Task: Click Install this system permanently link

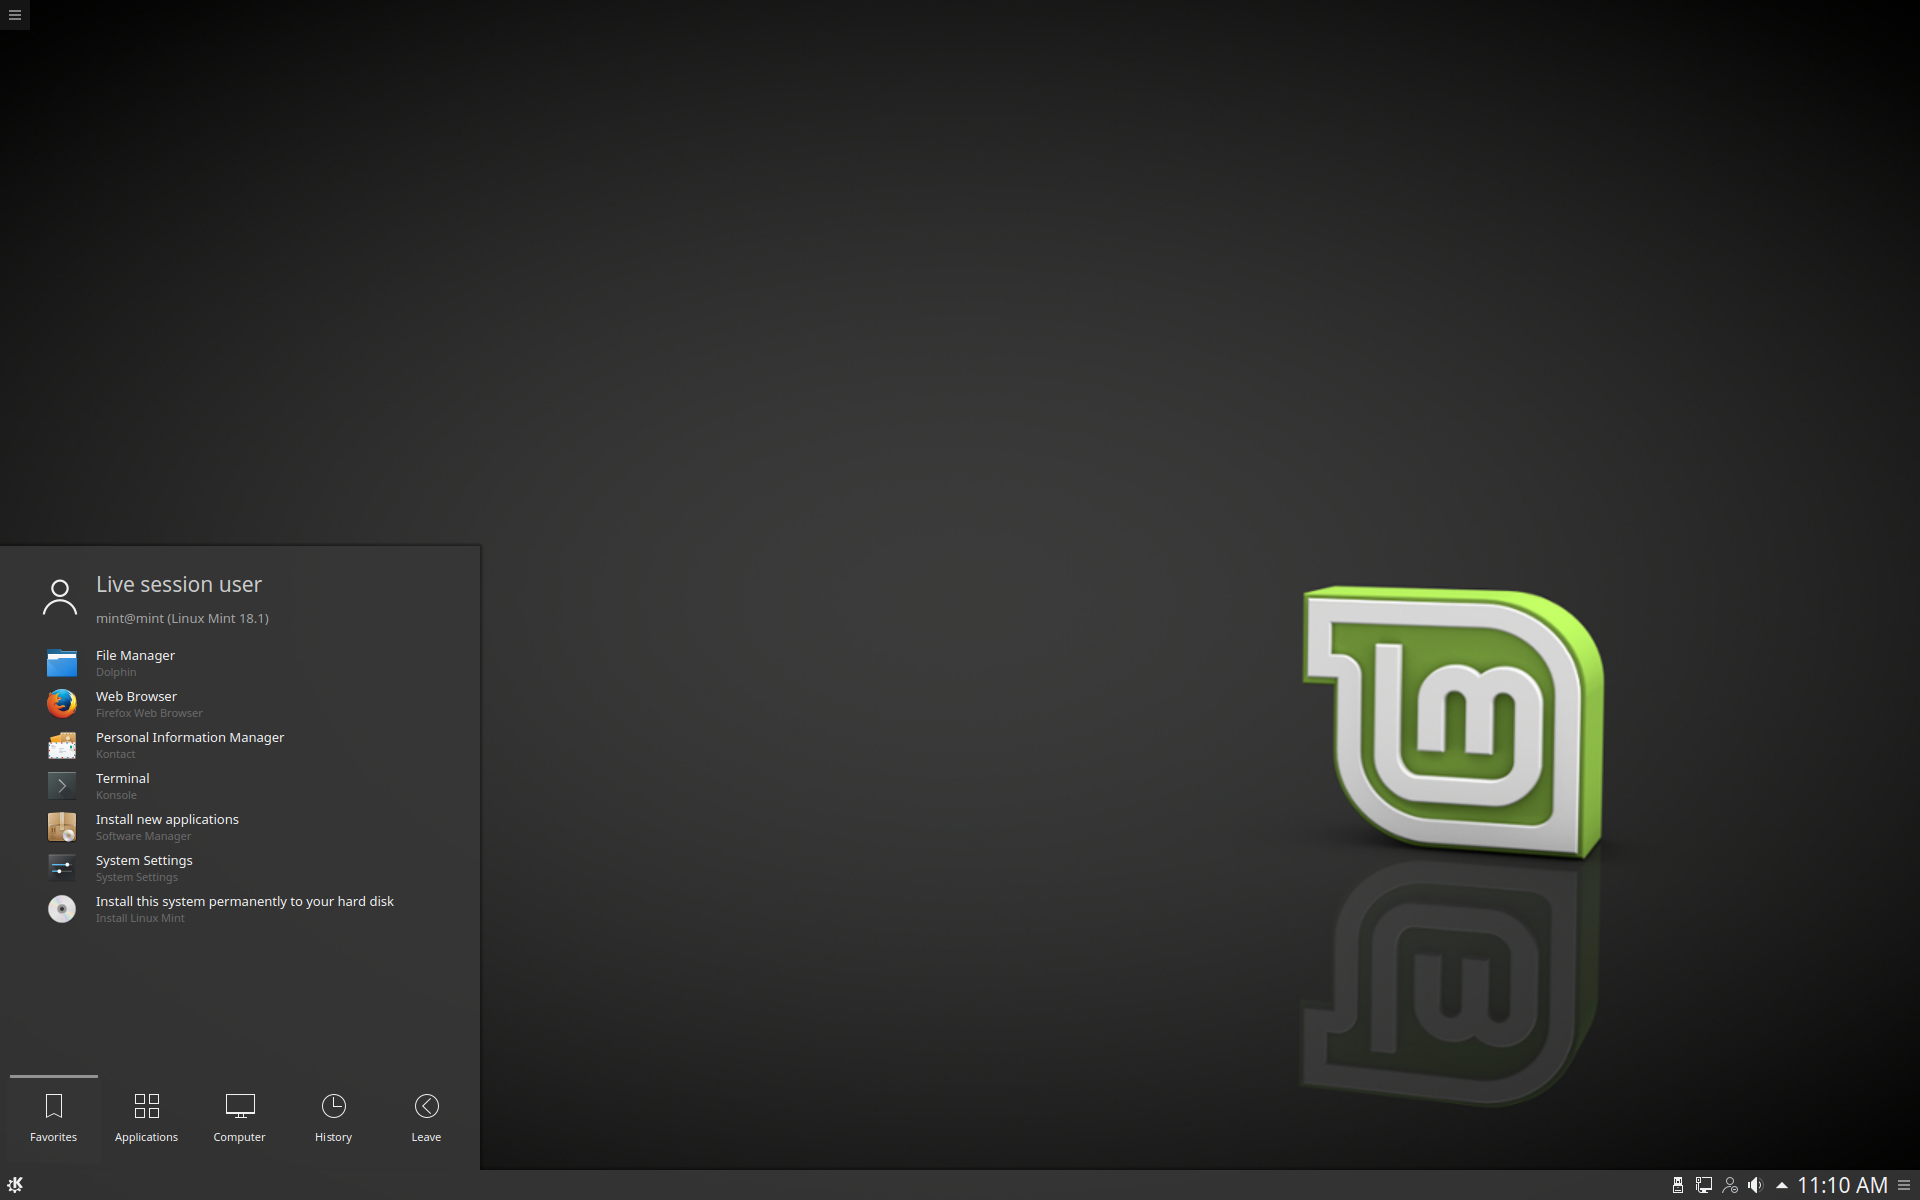Action: coord(243,900)
